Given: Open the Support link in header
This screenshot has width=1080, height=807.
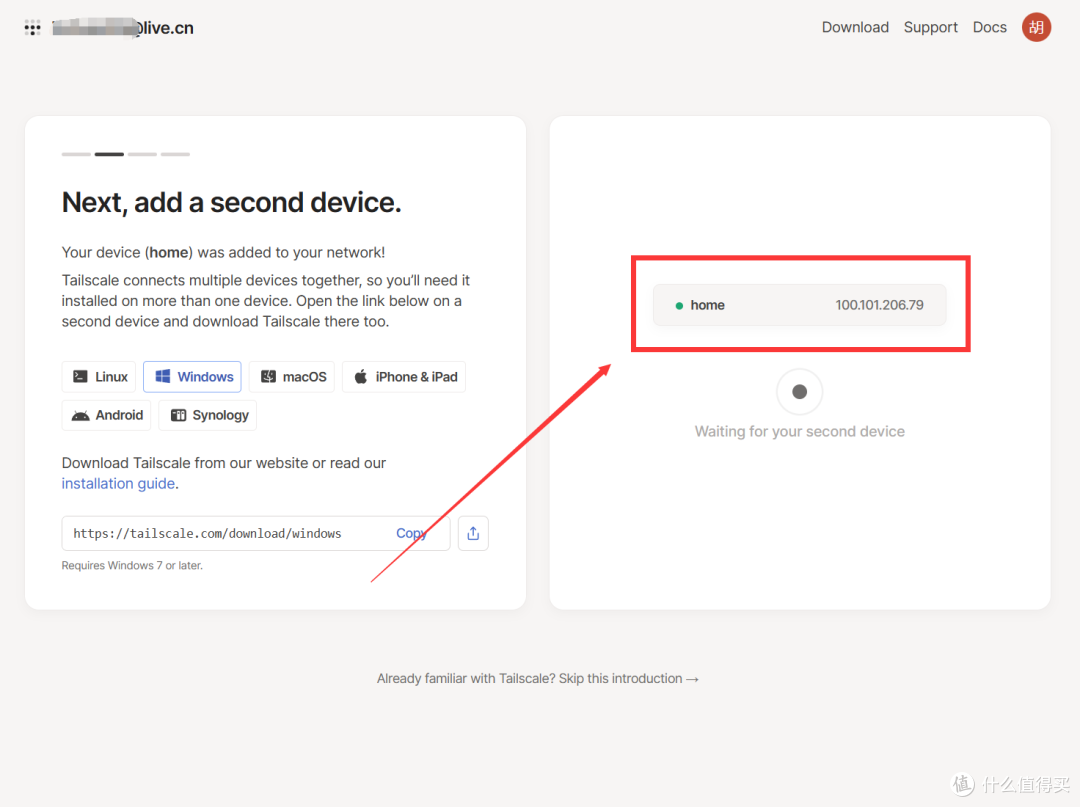Looking at the screenshot, I should (x=931, y=28).
